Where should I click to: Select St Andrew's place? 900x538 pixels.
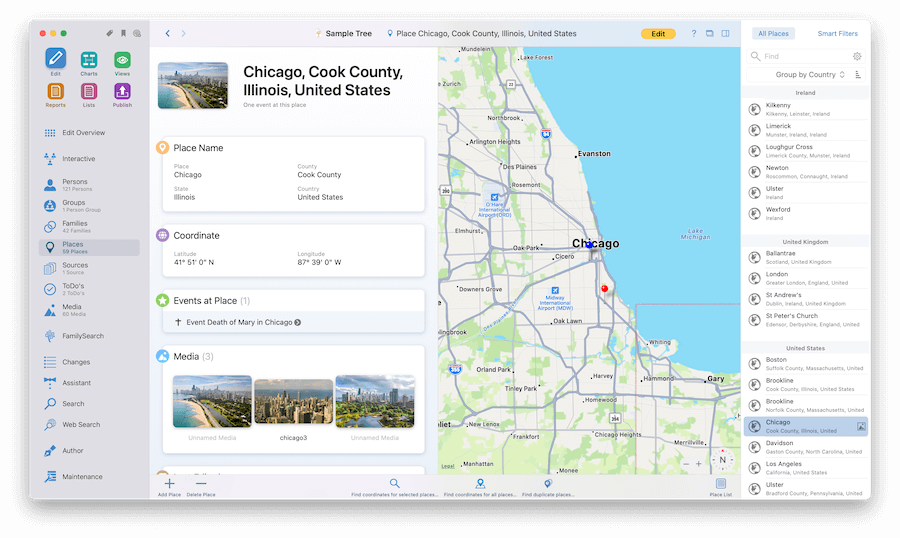(x=806, y=299)
